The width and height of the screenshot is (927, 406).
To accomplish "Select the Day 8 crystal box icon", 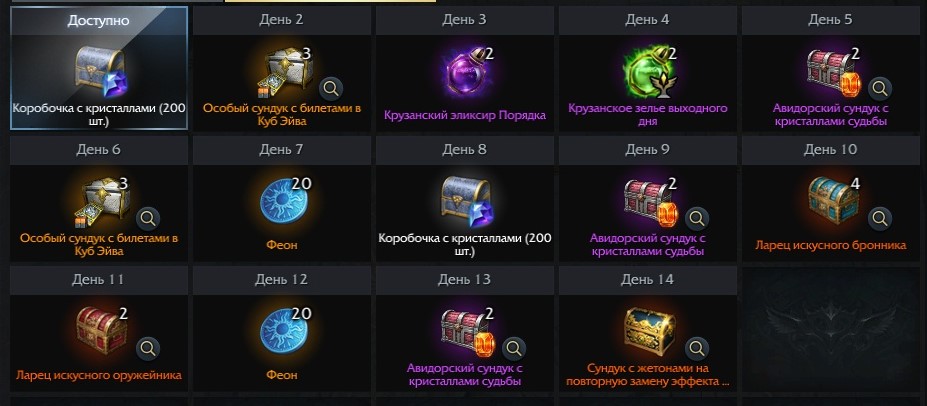I will point(466,202).
